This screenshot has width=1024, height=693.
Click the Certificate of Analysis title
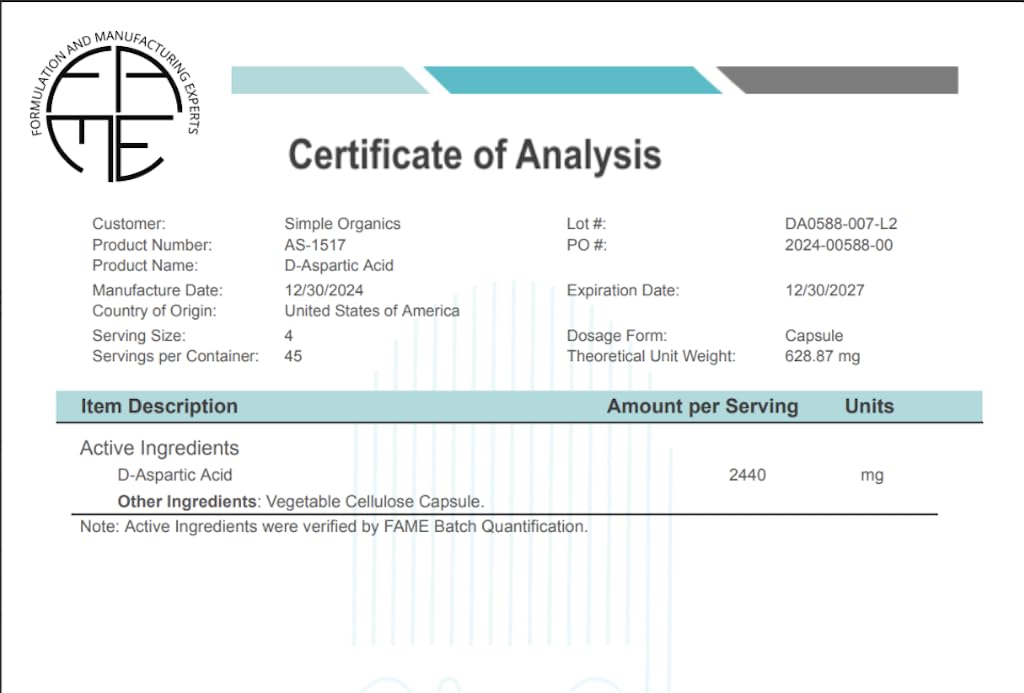[x=474, y=155]
